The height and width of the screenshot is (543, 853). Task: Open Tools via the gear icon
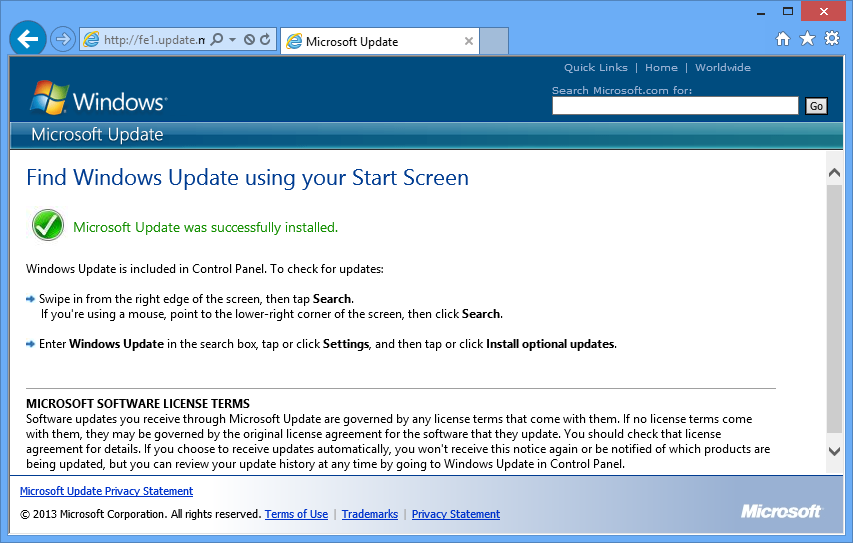coord(832,38)
